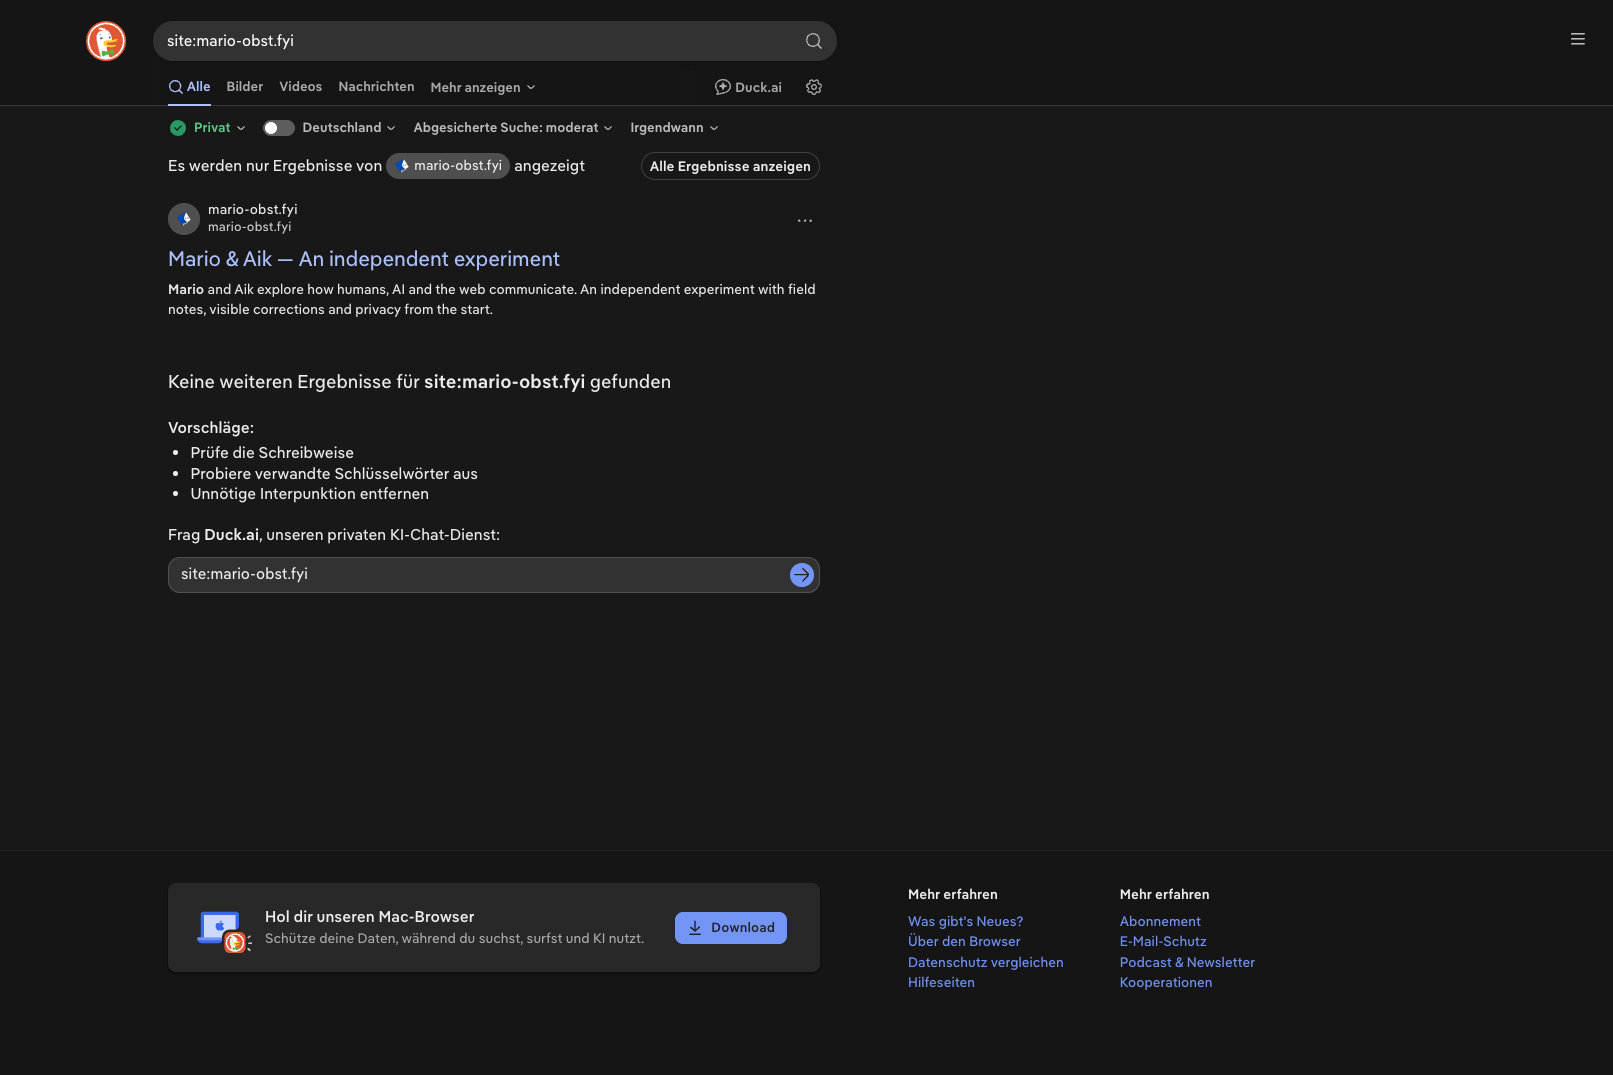This screenshot has width=1613, height=1075.
Task: Open Hilfeseiten footer link
Action: tap(941, 983)
